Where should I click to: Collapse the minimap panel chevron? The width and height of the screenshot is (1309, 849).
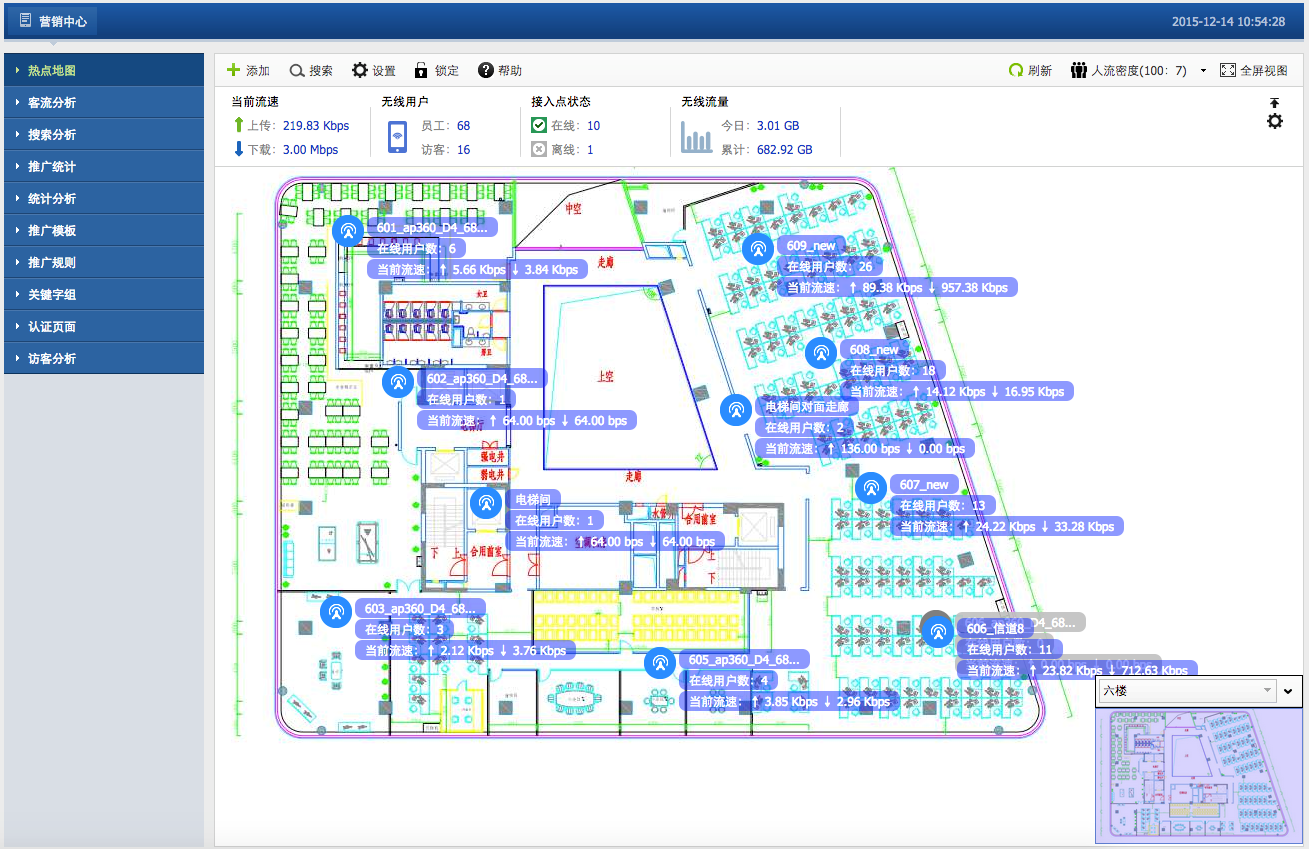tap(1289, 690)
